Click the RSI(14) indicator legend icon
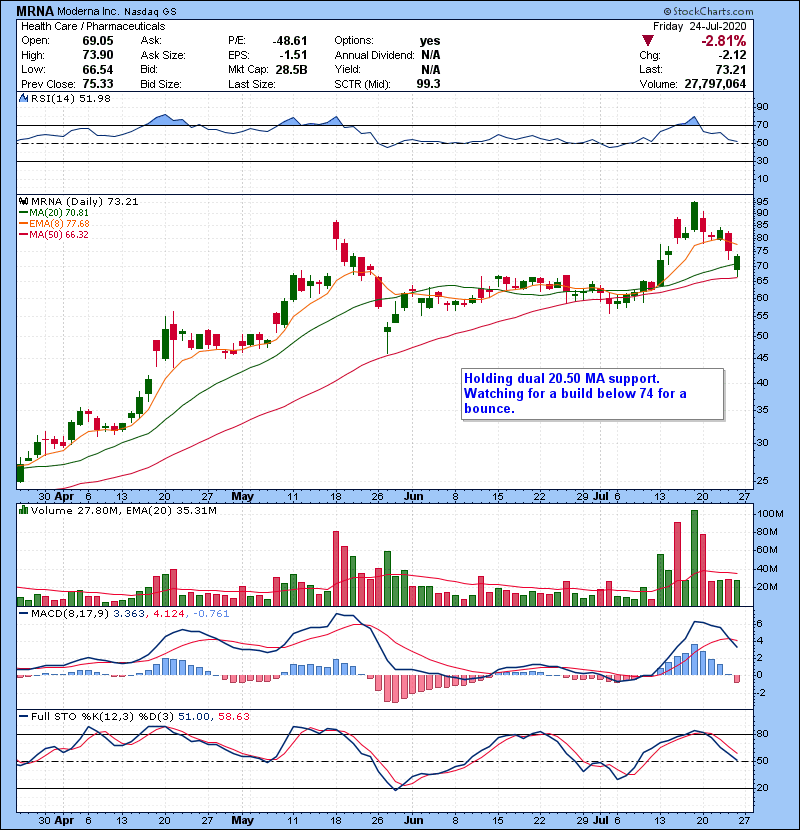The image size is (800, 830). tap(23, 98)
